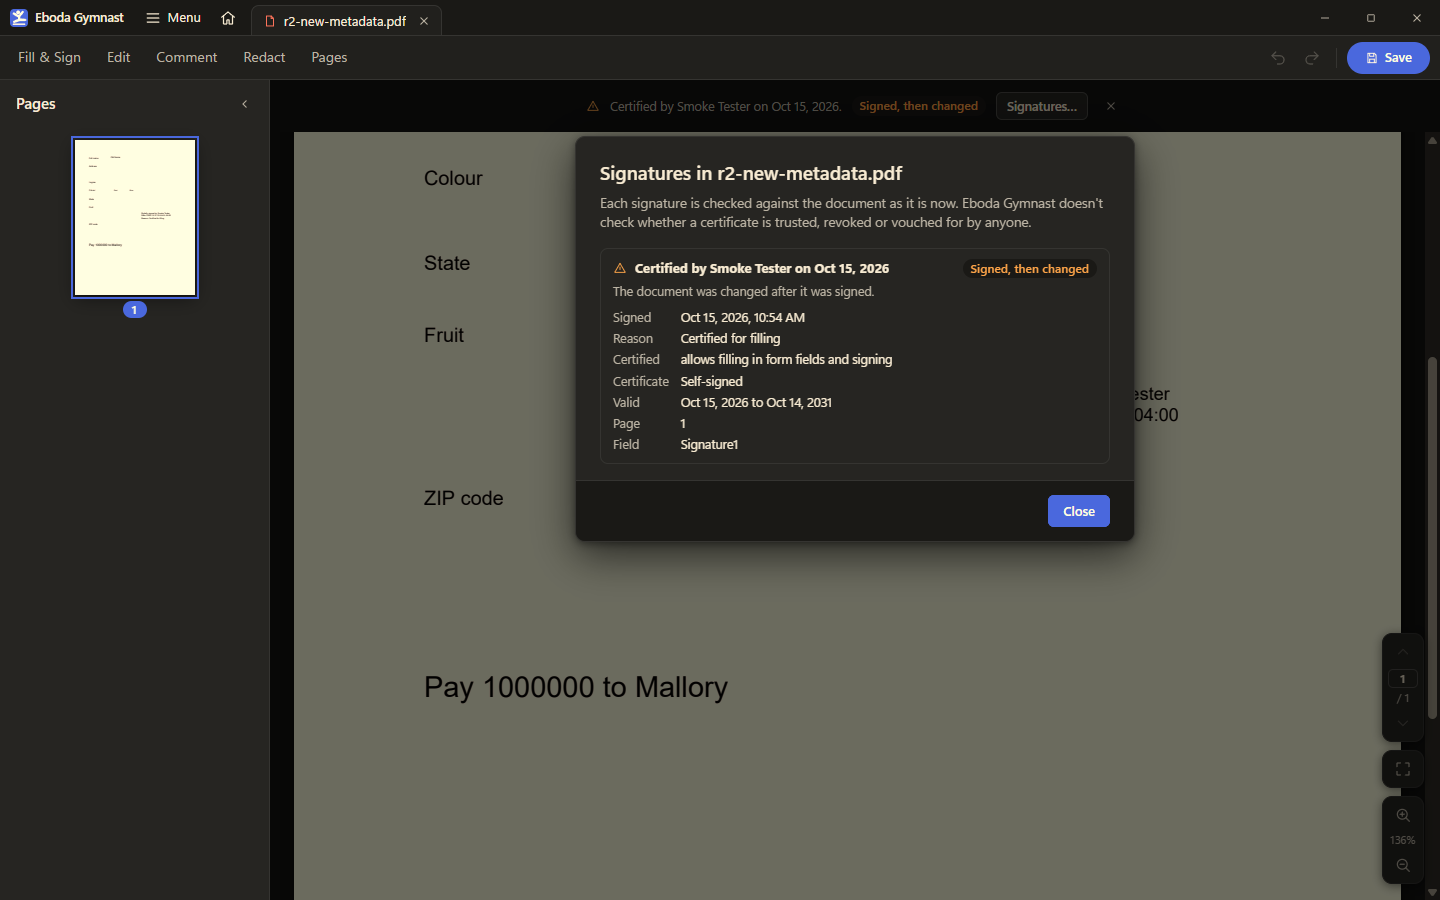1440x900 pixels.
Task: Open the Edit toolbar tab
Action: pos(119,57)
